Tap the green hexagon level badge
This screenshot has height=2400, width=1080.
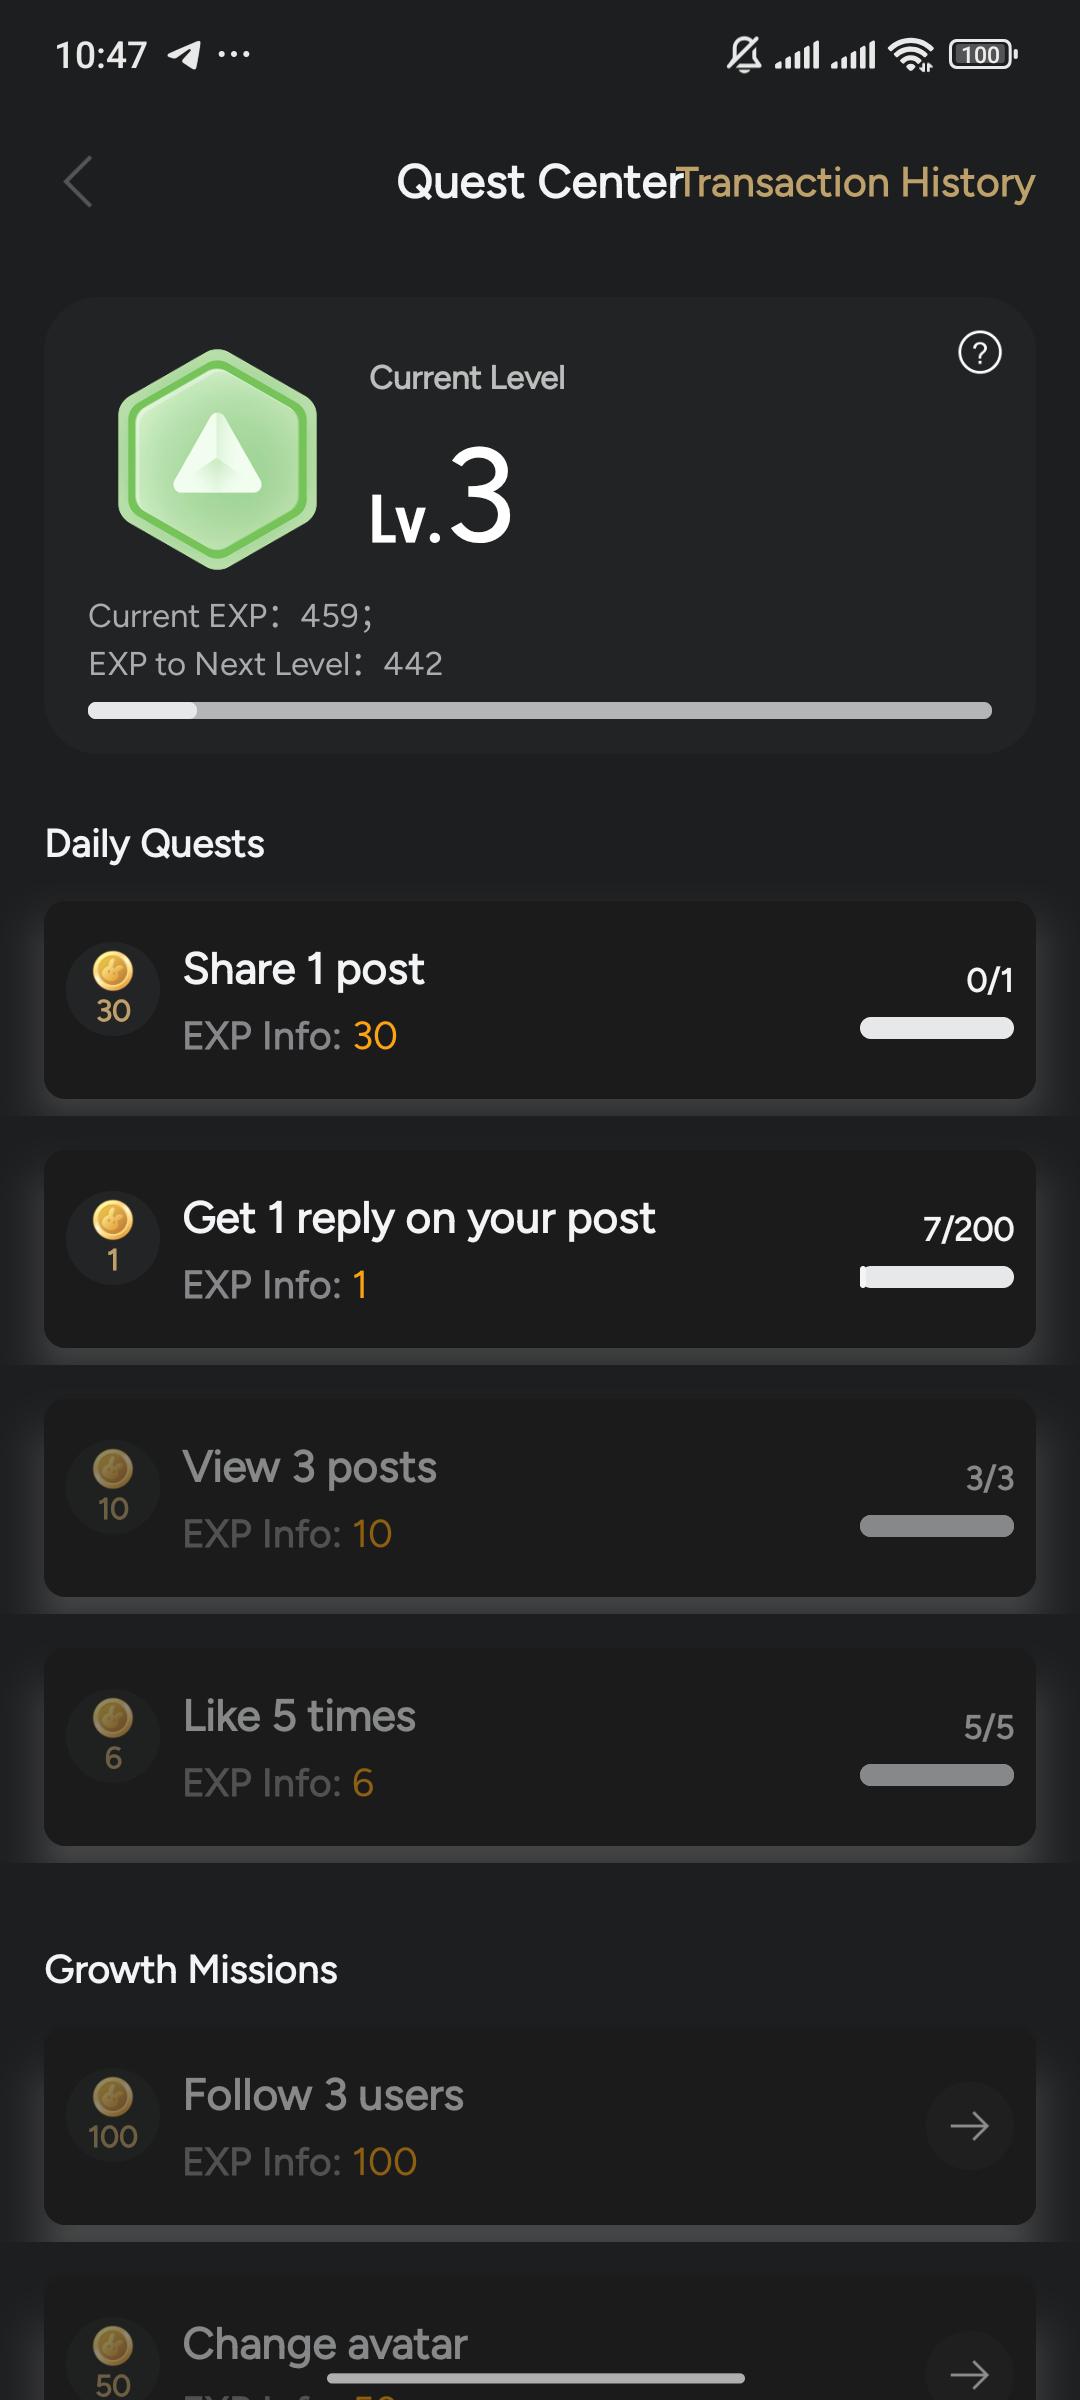[217, 459]
